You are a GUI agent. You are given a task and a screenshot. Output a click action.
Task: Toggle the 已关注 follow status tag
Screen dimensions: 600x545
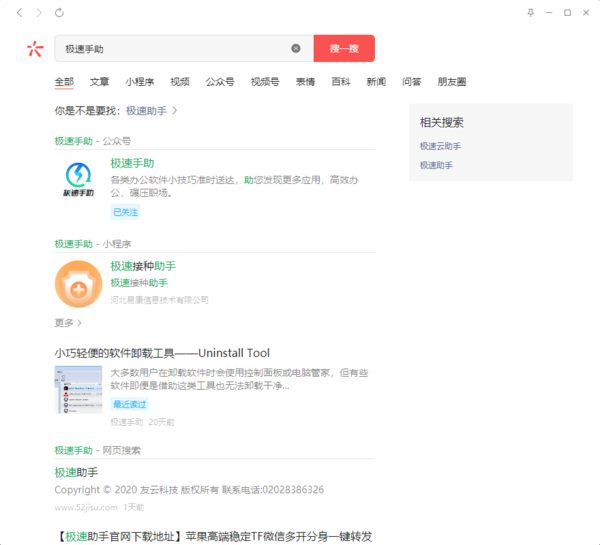[126, 213]
